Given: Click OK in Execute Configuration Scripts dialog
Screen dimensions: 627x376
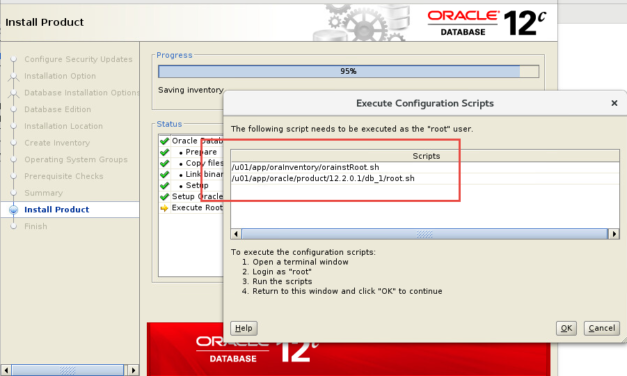Looking at the screenshot, I should [x=566, y=328].
